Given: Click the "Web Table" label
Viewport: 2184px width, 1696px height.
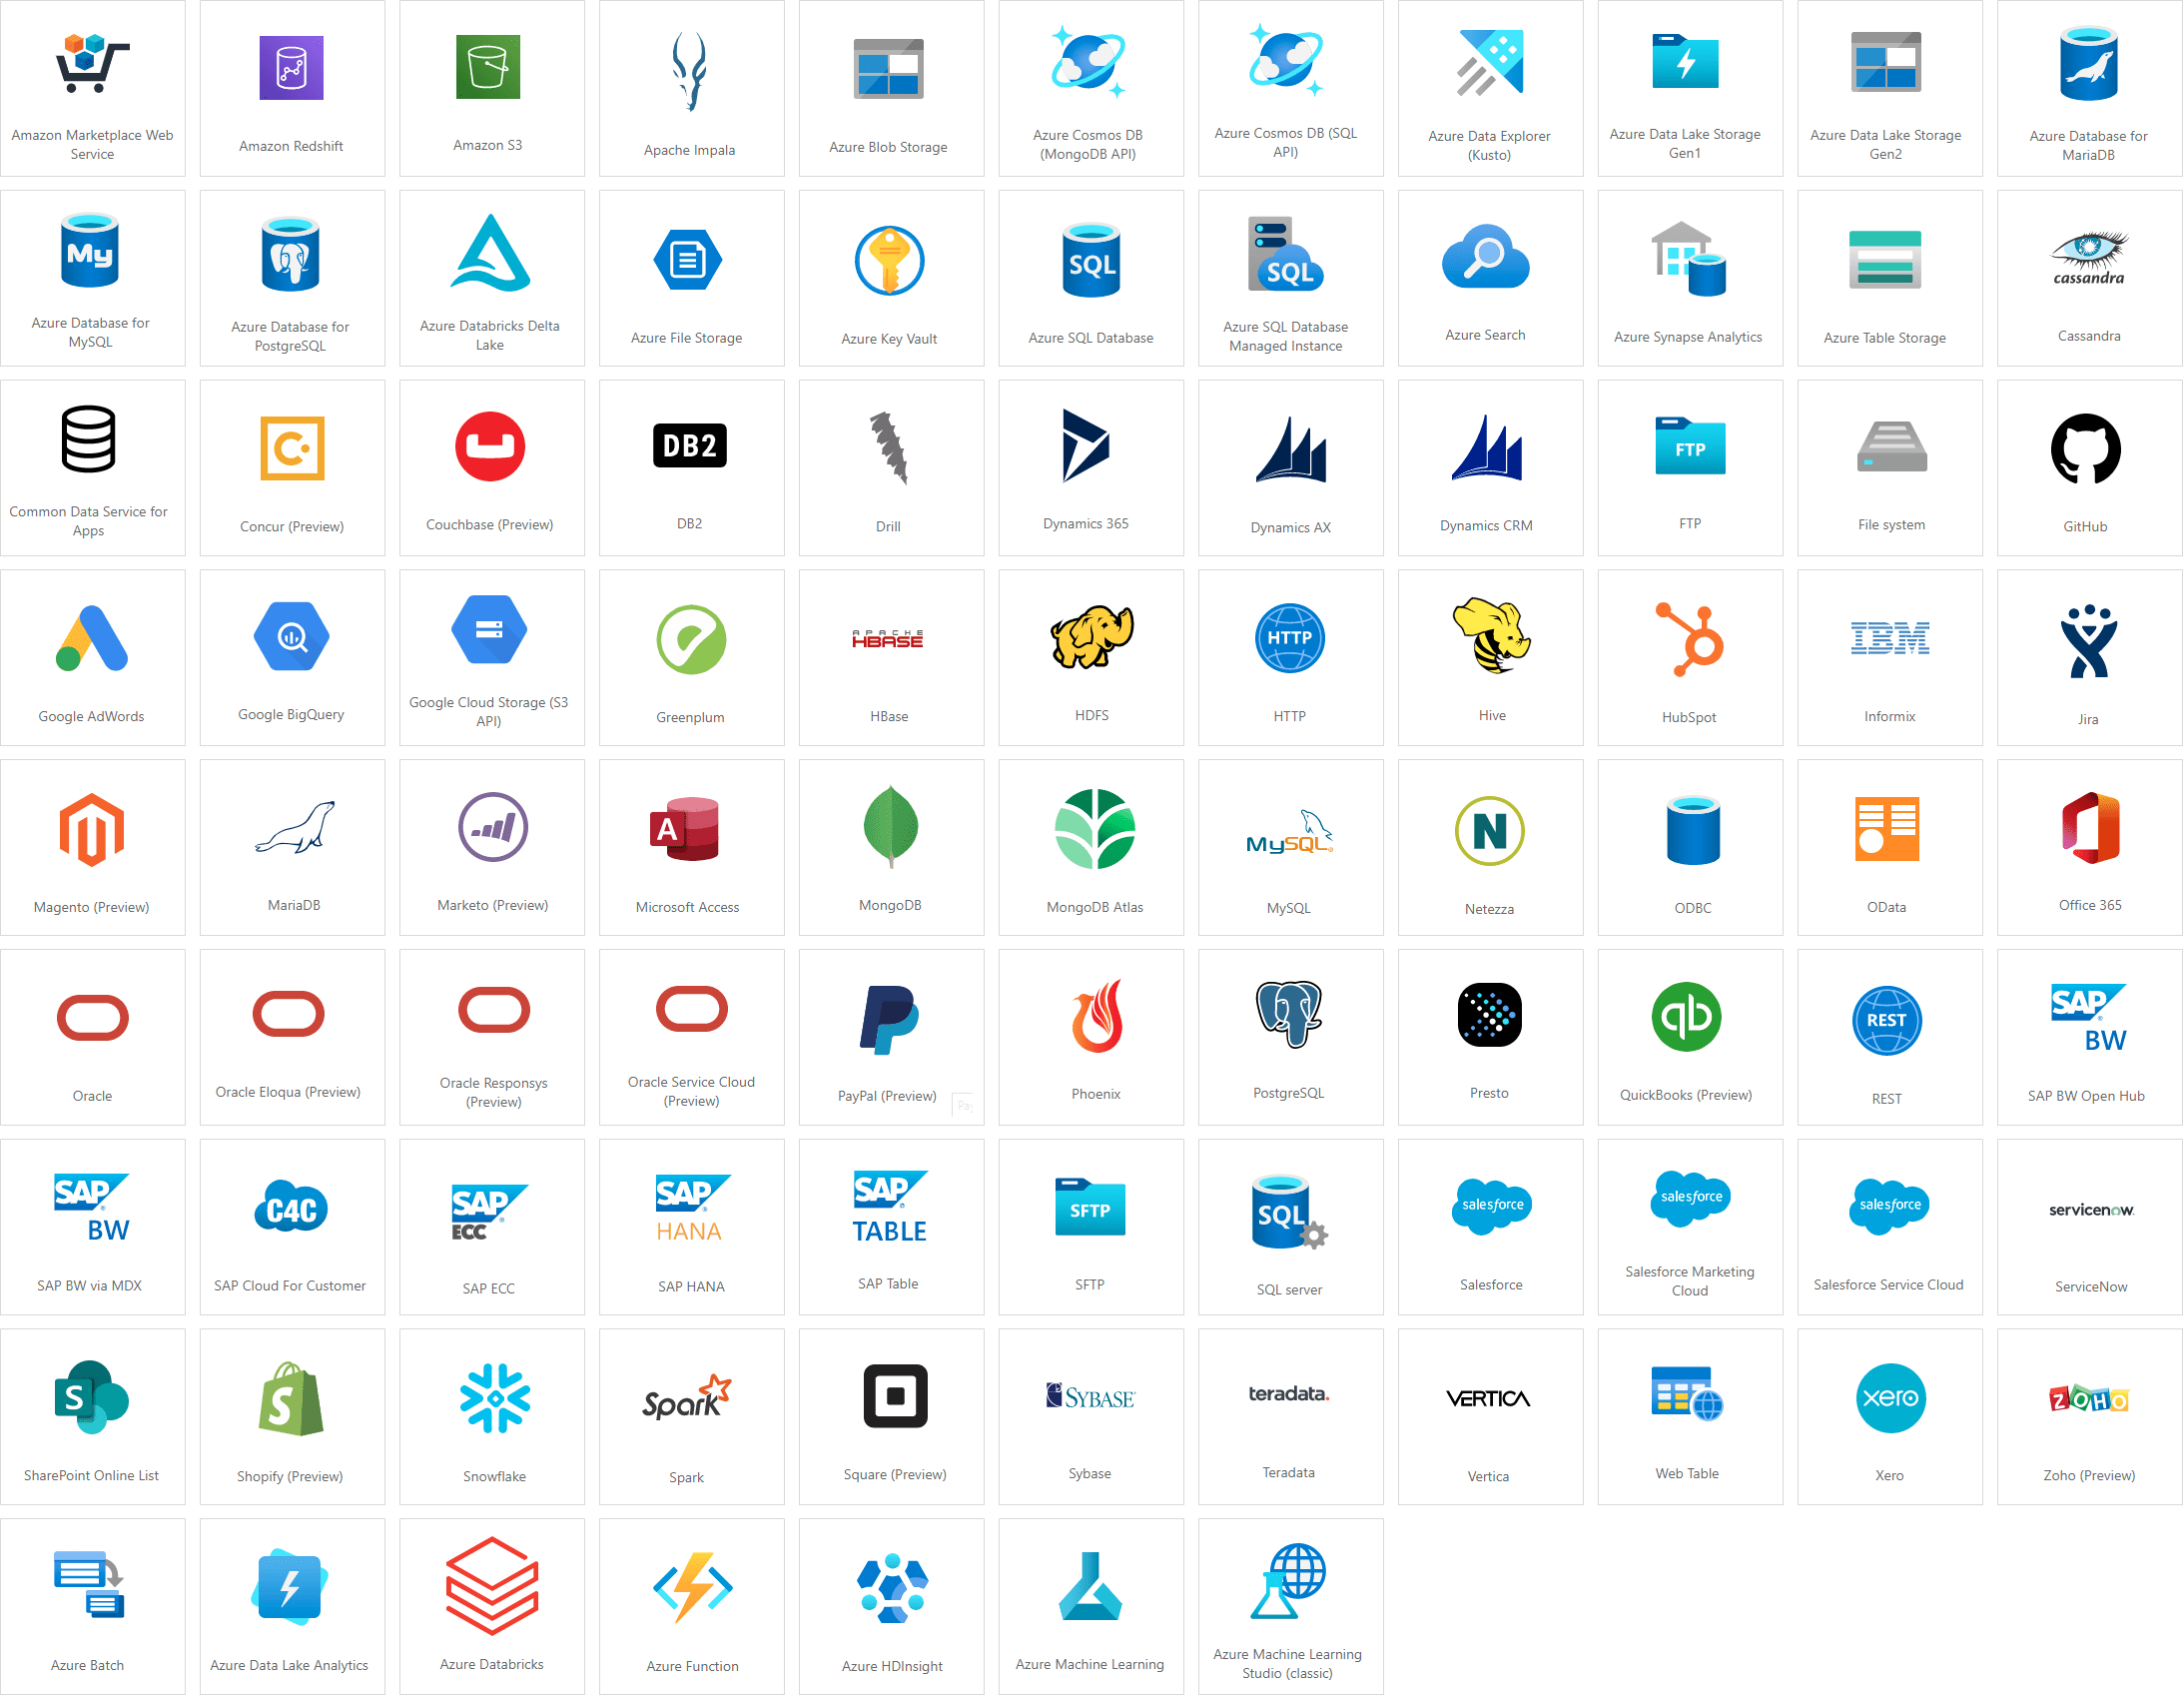Looking at the screenshot, I should 1687,1474.
